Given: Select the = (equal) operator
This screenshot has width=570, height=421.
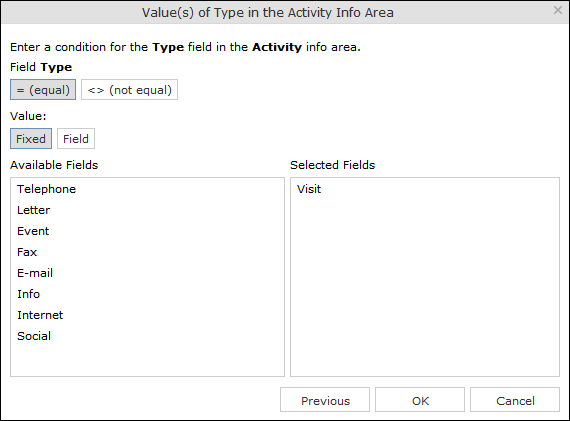Looking at the screenshot, I should pos(43,89).
